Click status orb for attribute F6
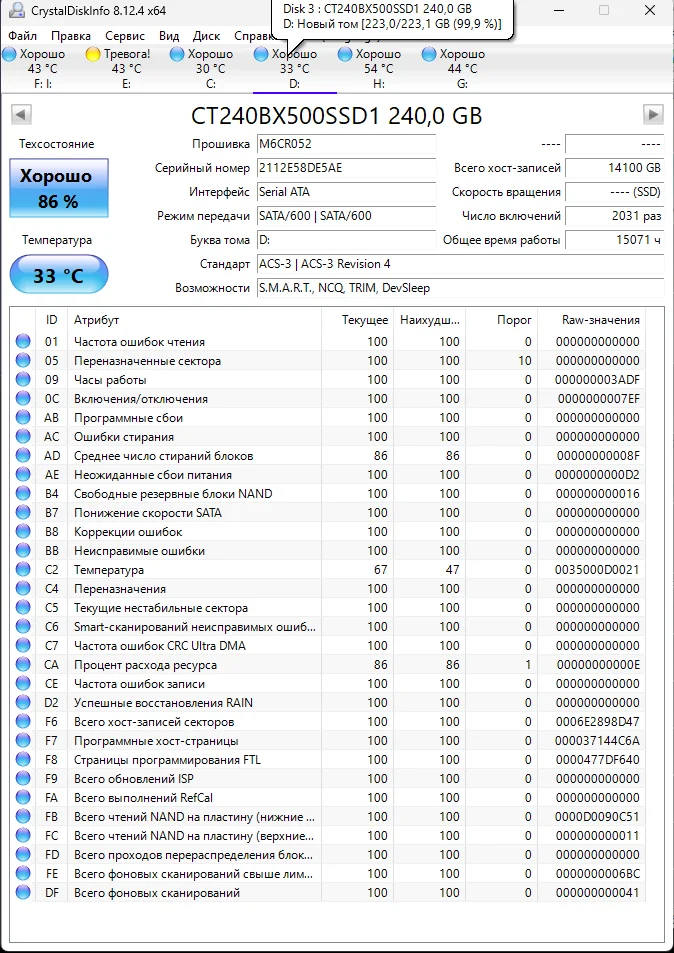 23,721
